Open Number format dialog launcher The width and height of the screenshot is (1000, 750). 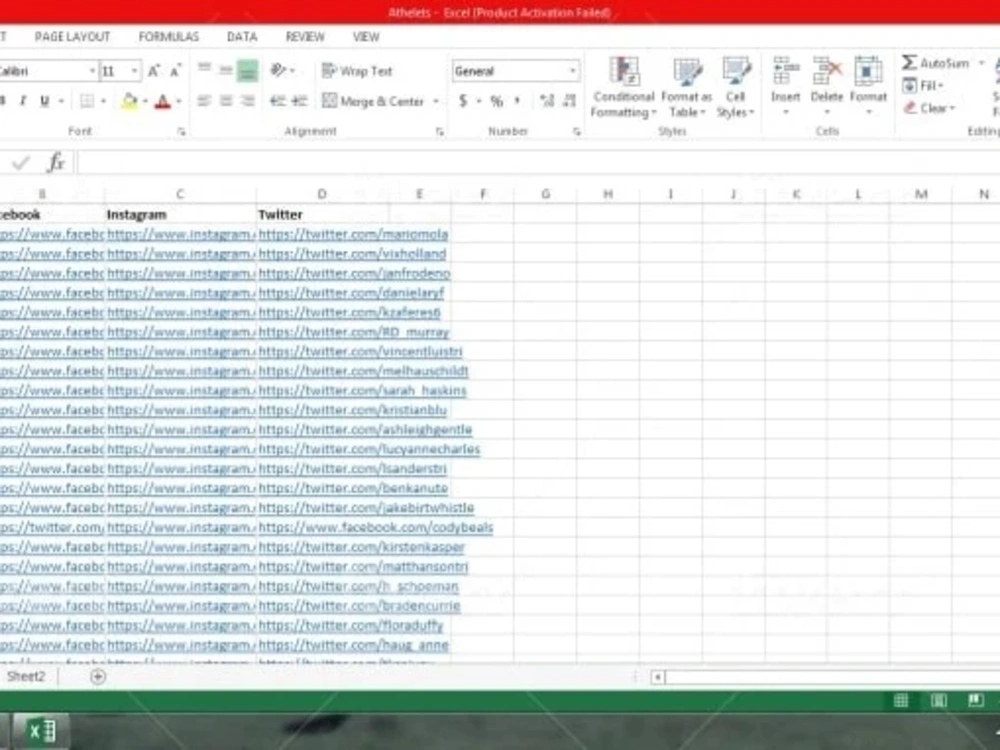pyautogui.click(x=577, y=131)
